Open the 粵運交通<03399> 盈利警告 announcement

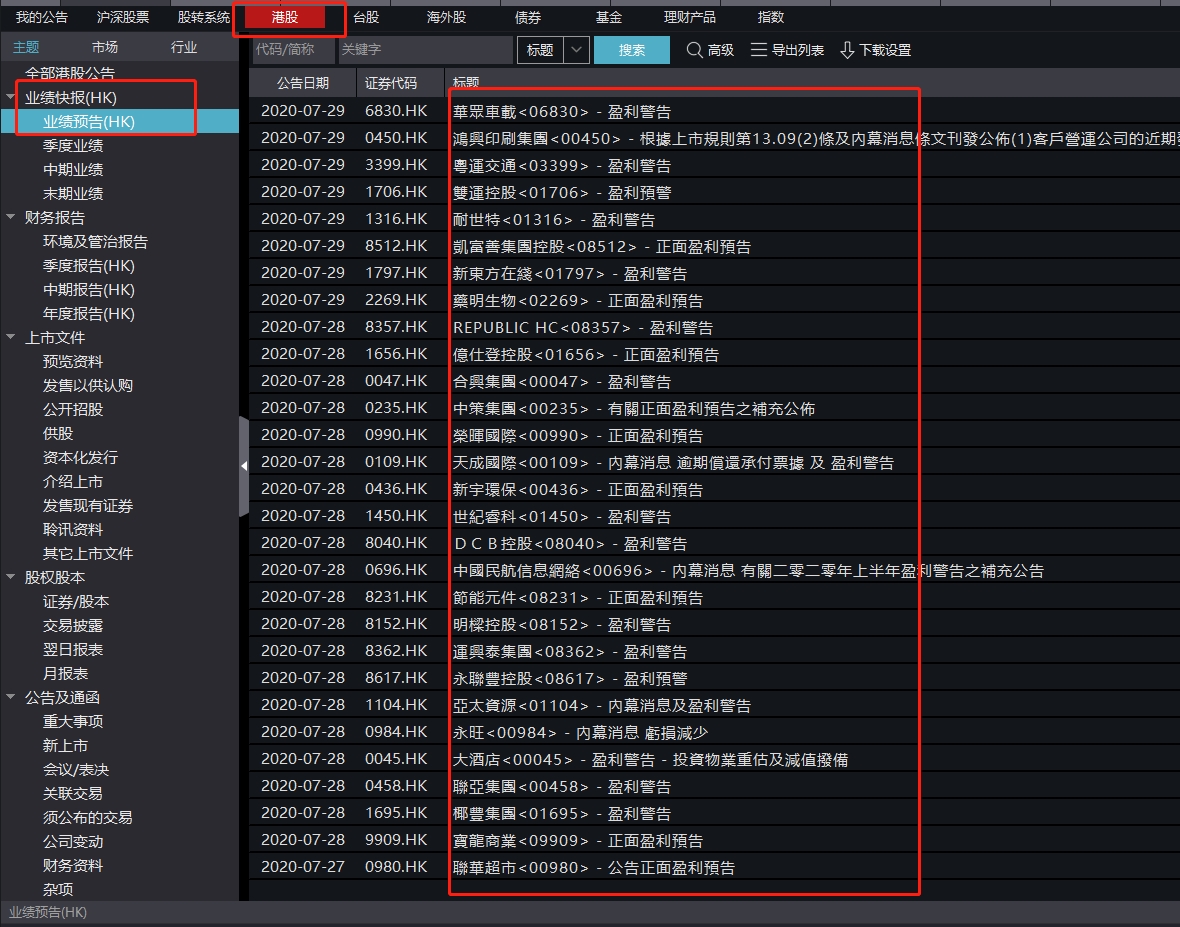point(561,166)
